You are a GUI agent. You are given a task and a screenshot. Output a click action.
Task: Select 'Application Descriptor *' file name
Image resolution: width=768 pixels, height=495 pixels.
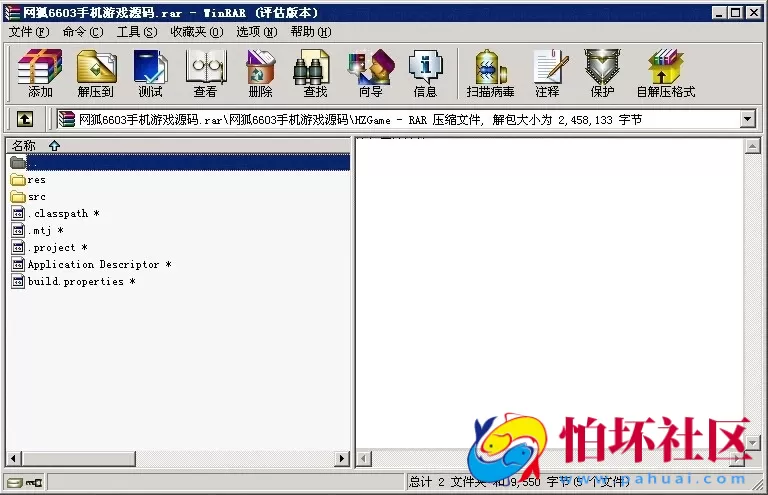pos(99,264)
